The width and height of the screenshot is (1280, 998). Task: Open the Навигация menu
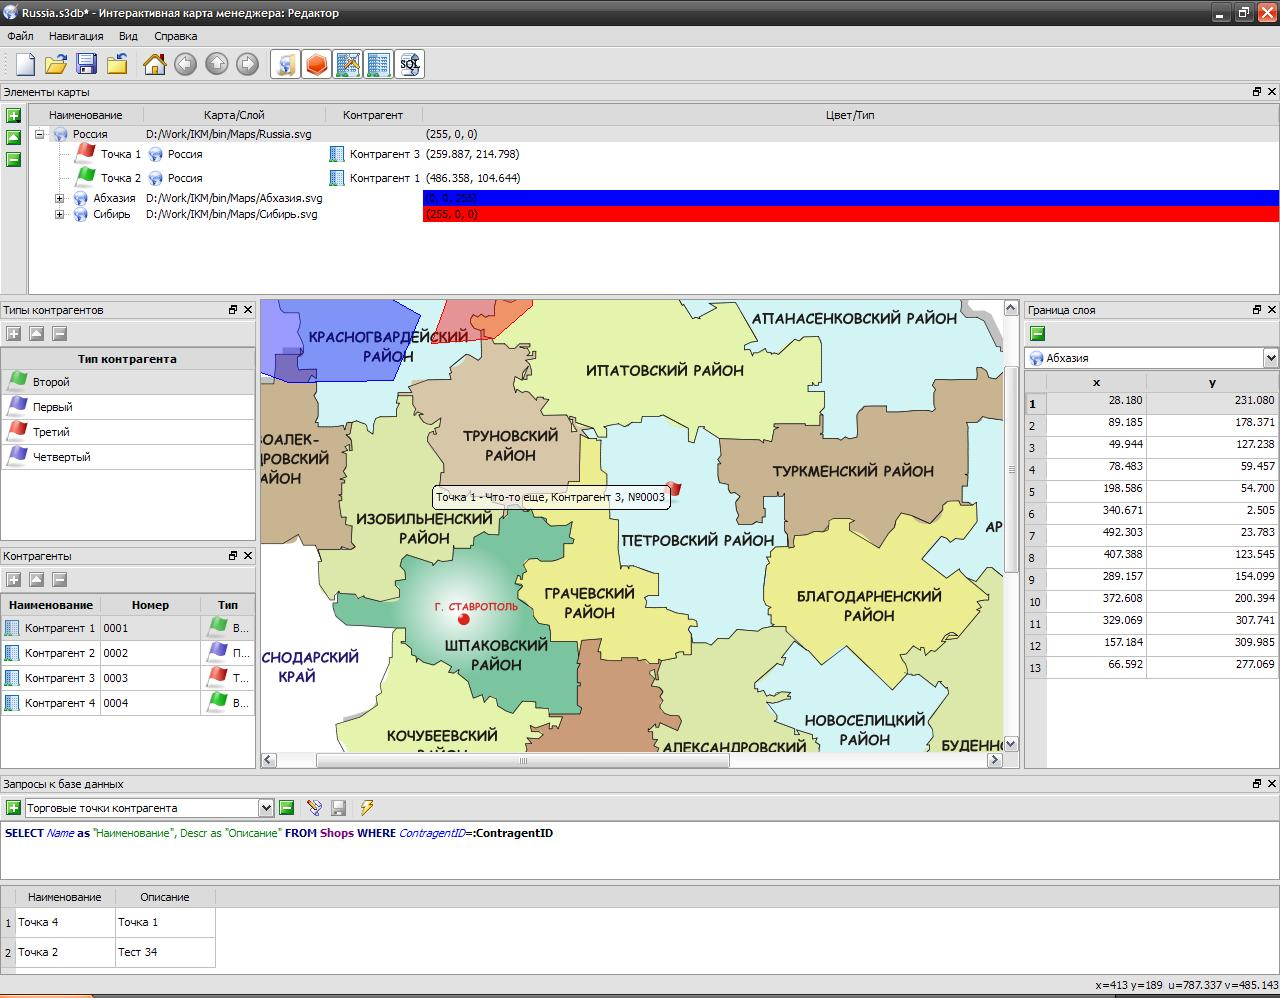pos(76,36)
